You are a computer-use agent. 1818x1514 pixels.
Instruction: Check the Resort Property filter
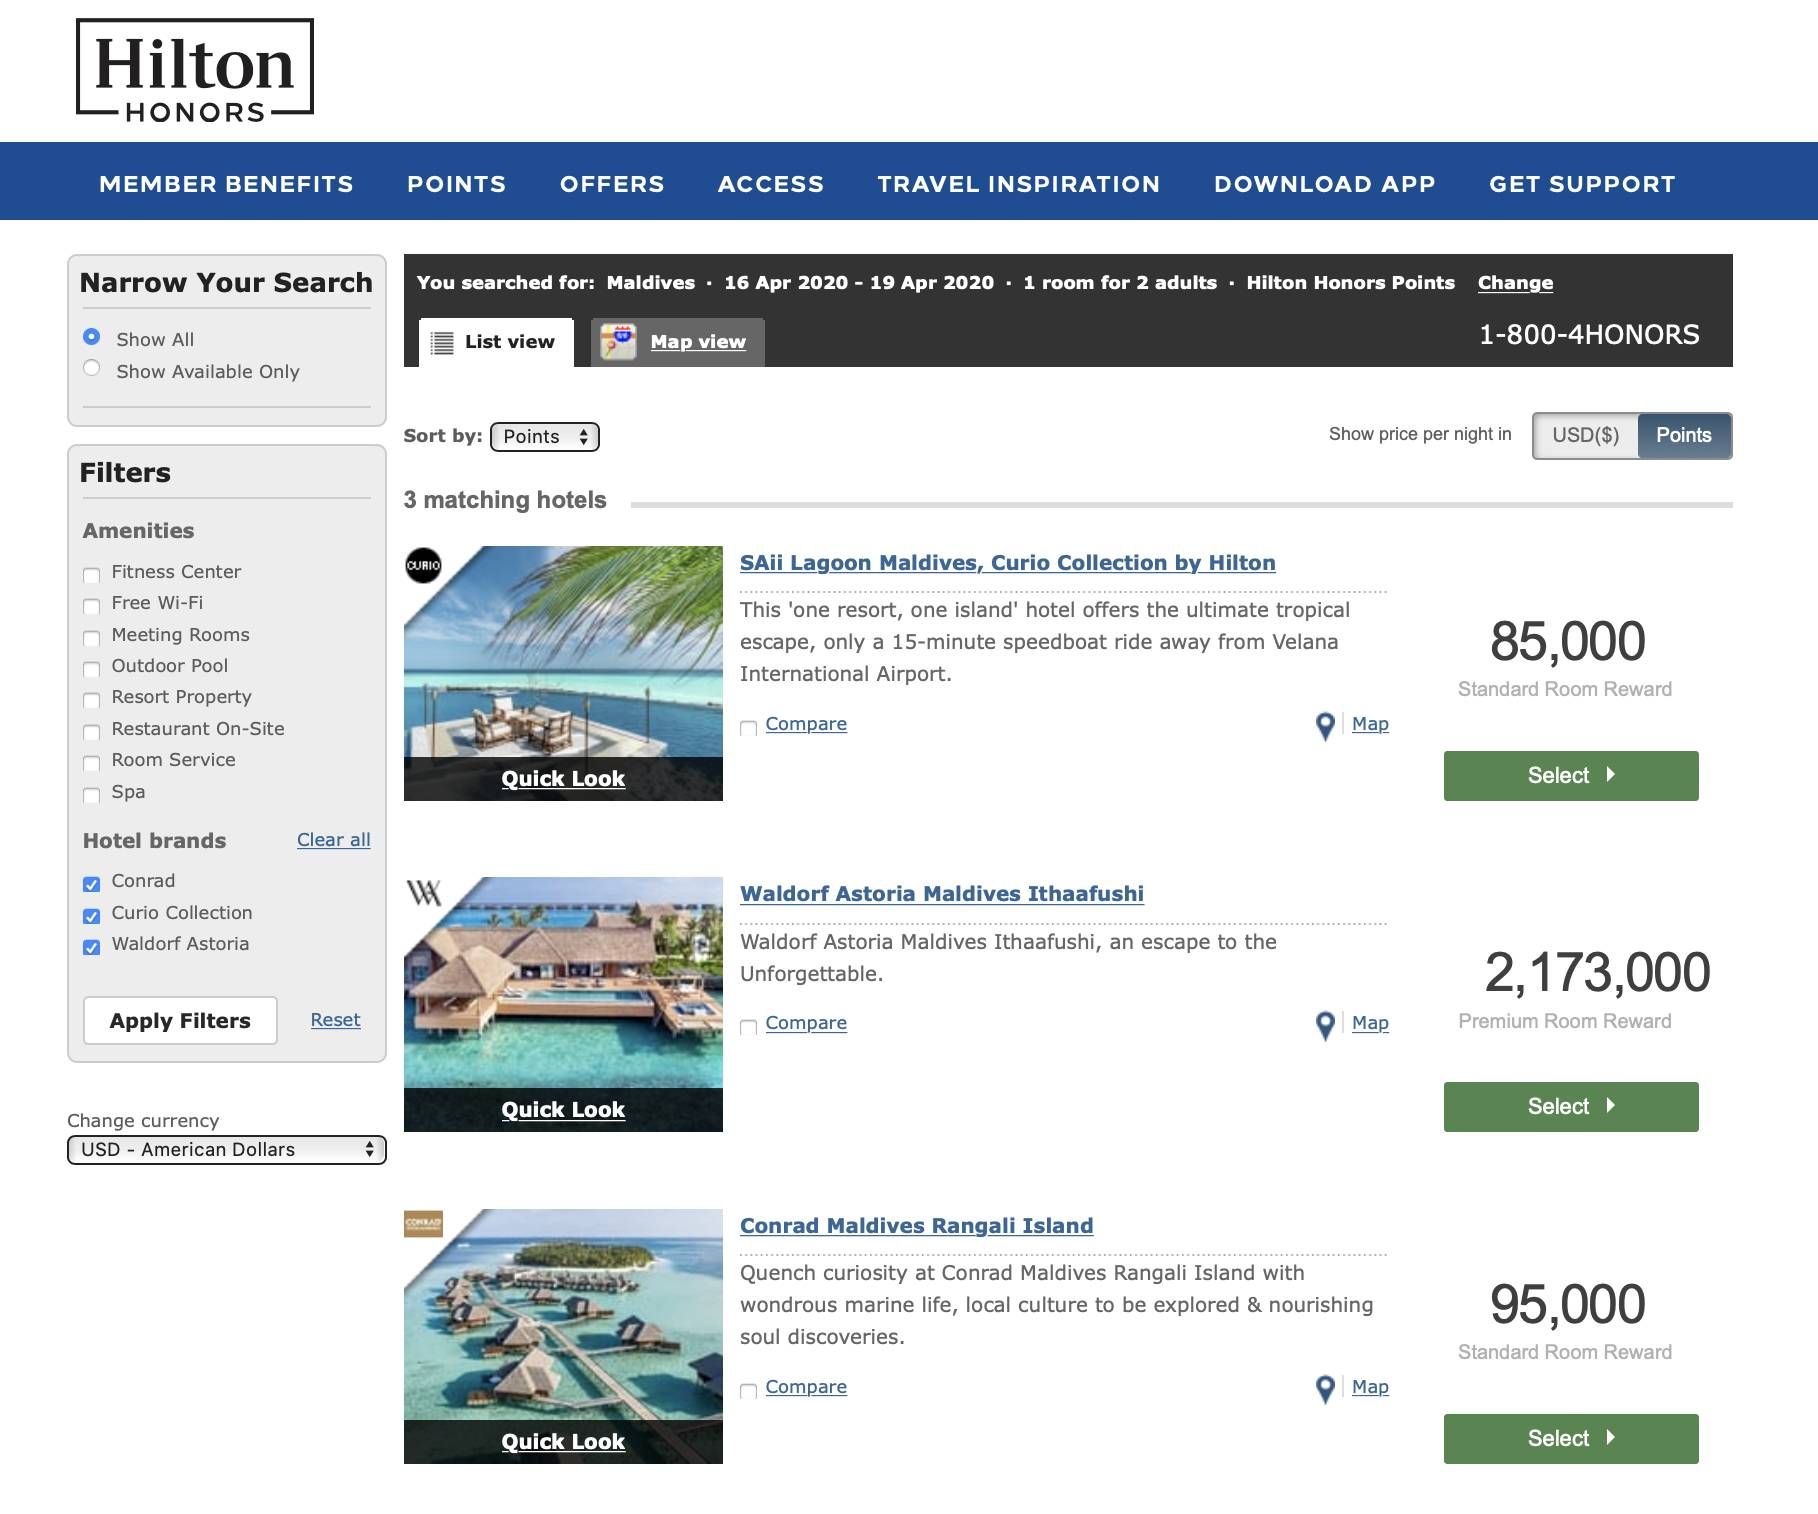tap(92, 700)
